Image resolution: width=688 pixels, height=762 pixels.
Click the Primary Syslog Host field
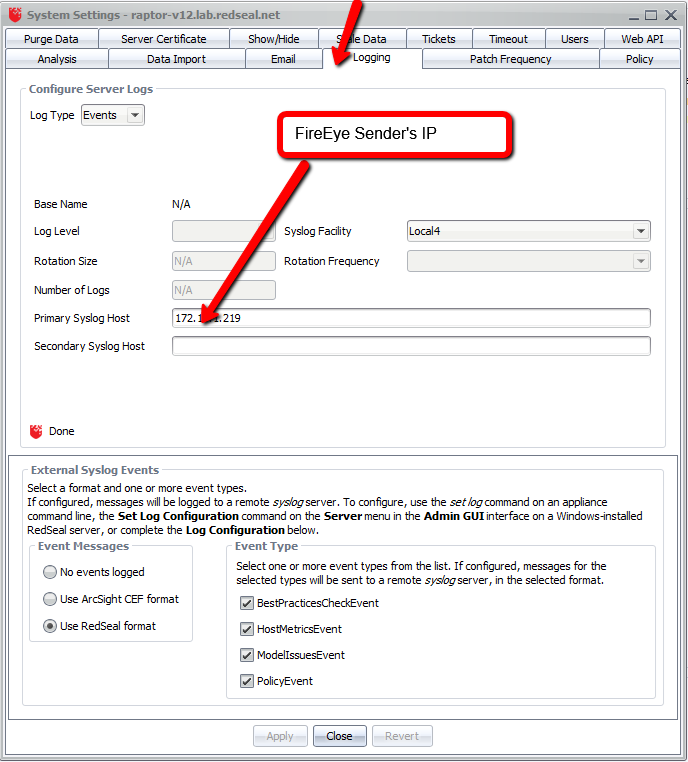pos(411,318)
